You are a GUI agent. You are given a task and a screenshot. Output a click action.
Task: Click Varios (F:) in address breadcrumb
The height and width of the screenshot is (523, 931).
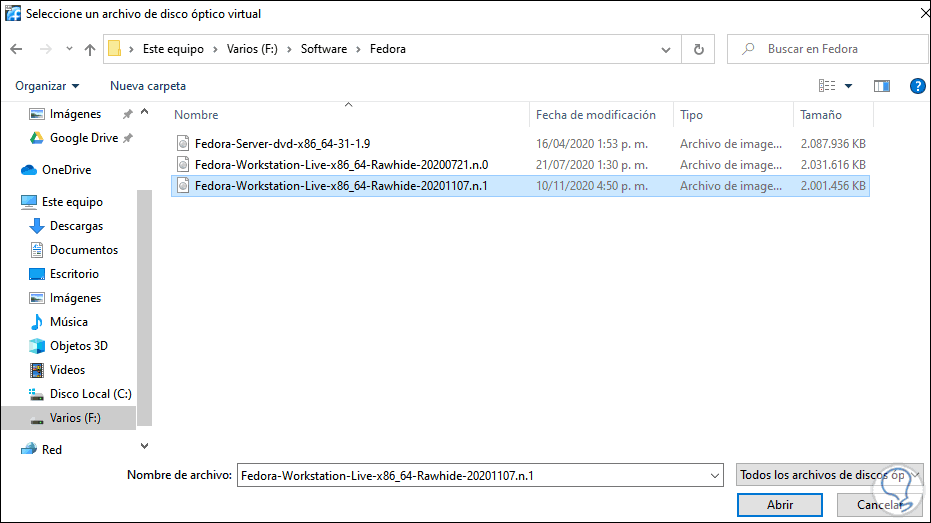pyautogui.click(x=252, y=49)
